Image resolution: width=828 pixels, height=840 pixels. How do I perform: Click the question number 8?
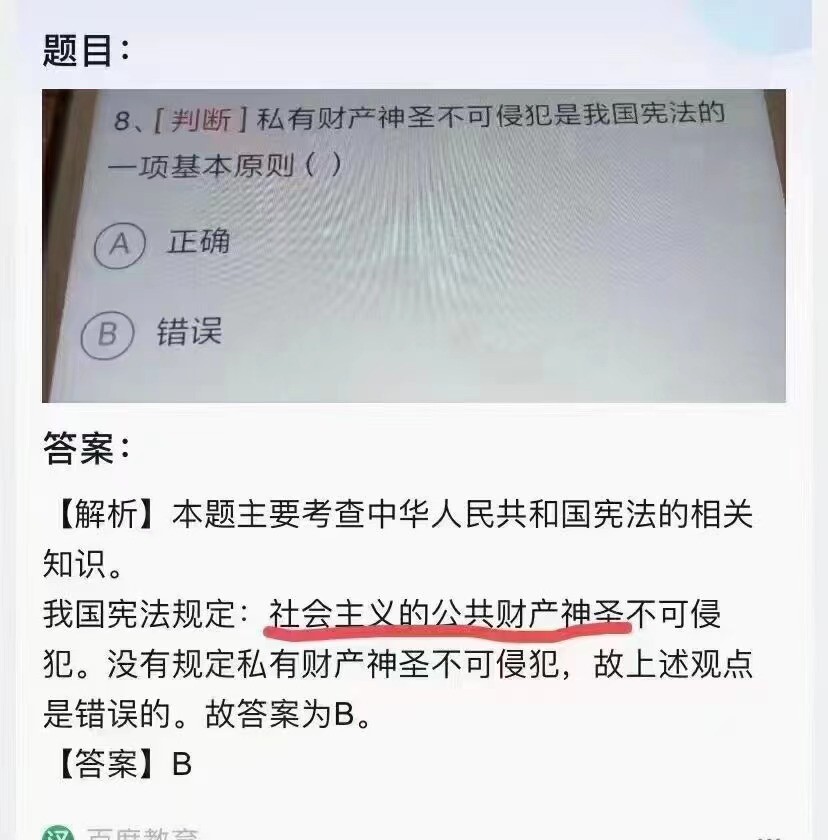pyautogui.click(x=122, y=120)
